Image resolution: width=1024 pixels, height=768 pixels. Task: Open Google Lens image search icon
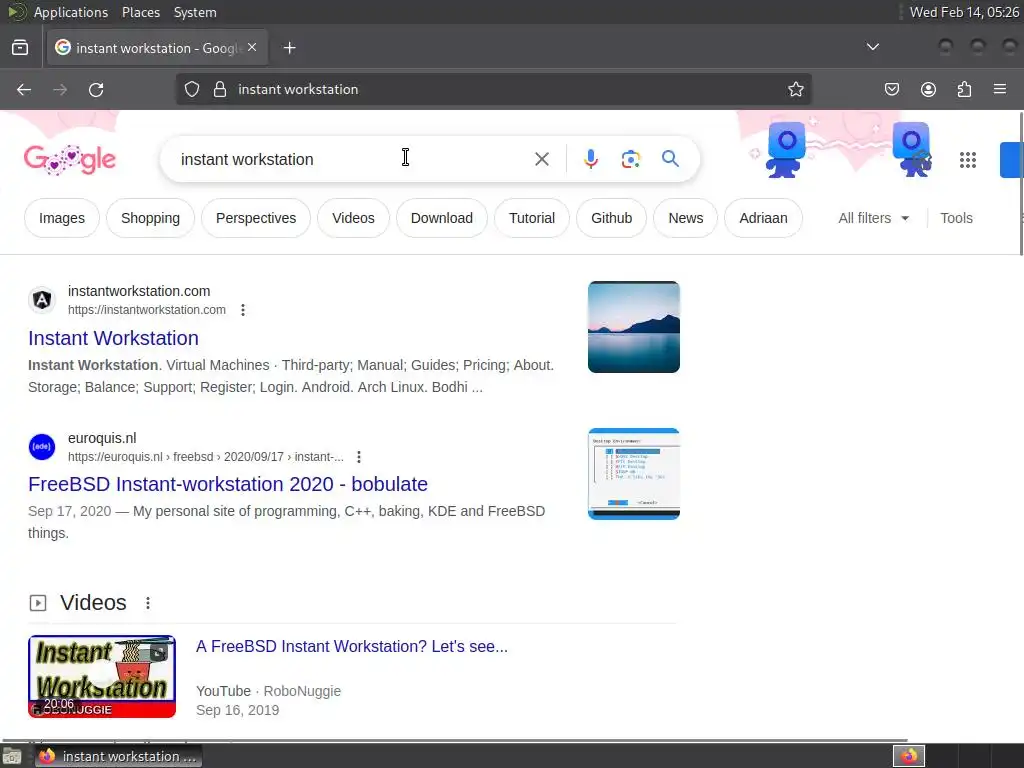point(630,159)
